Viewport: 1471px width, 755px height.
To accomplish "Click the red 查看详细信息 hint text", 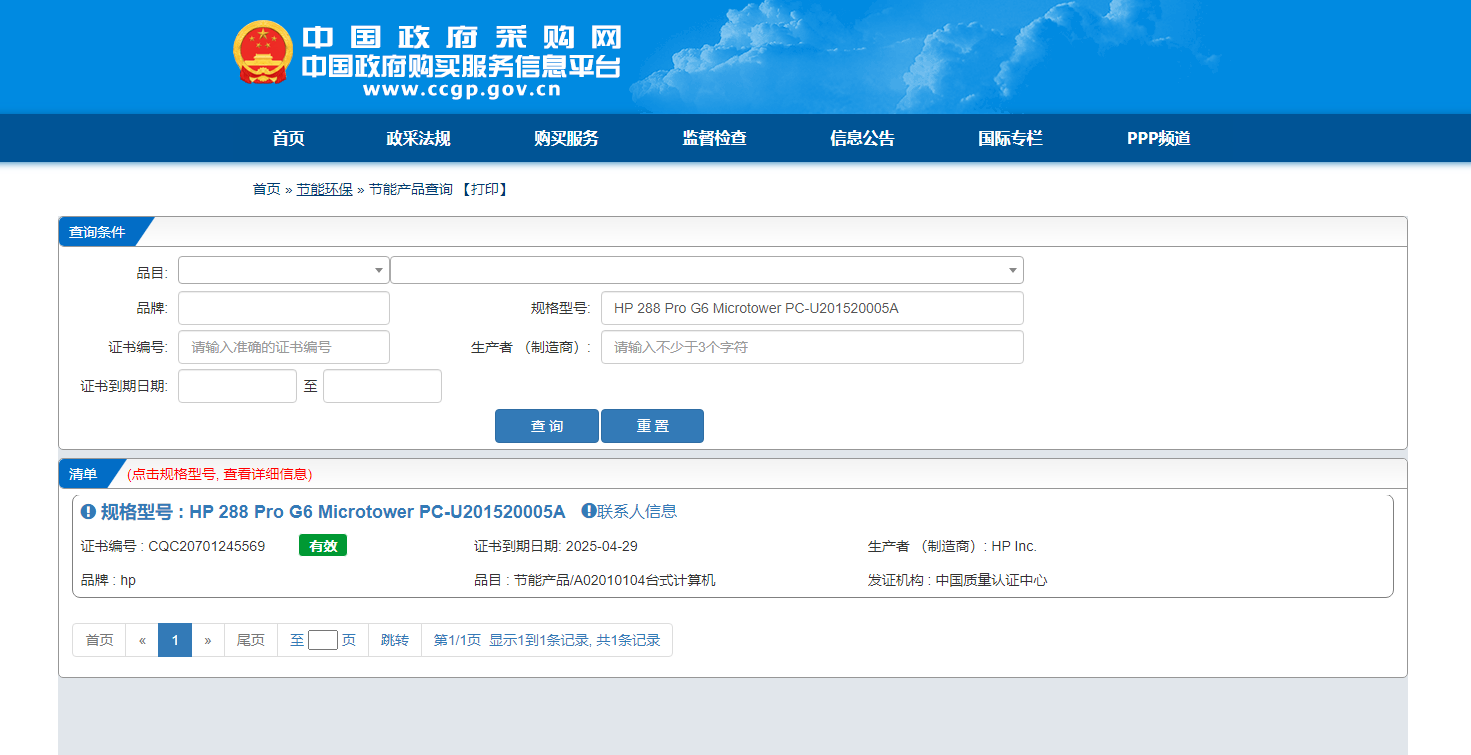I will point(267,474).
